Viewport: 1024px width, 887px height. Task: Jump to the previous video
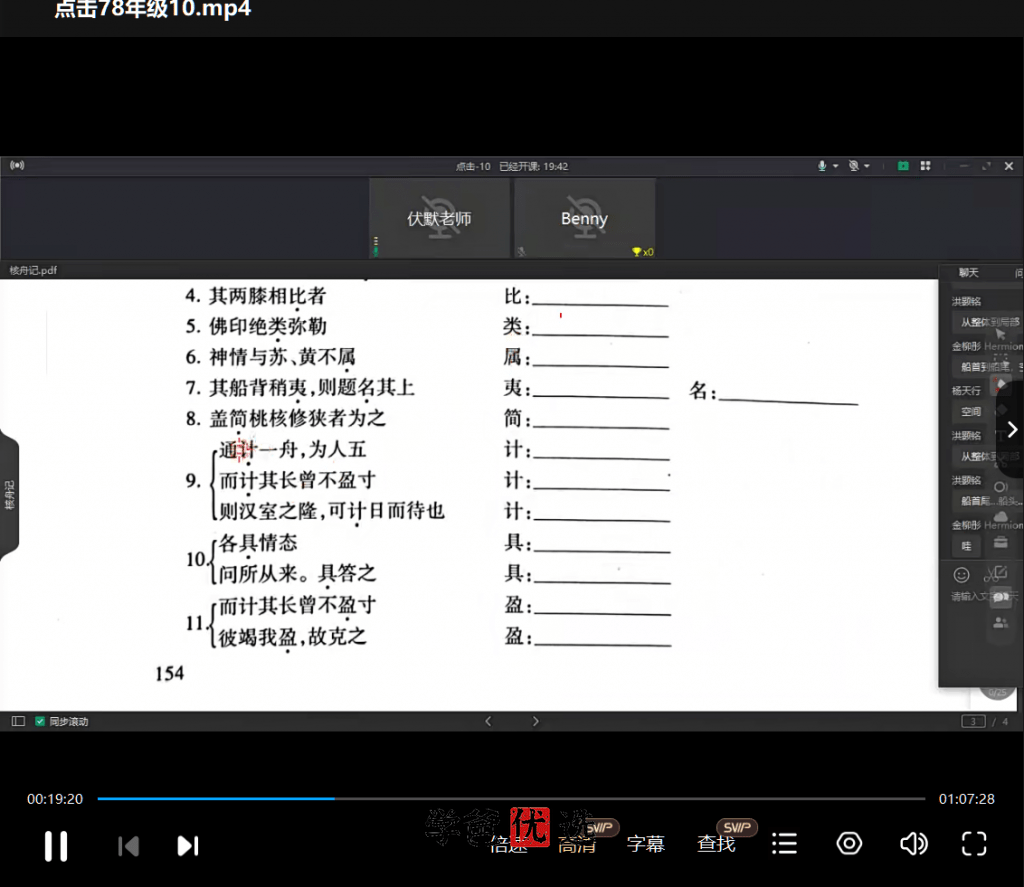click(x=128, y=846)
